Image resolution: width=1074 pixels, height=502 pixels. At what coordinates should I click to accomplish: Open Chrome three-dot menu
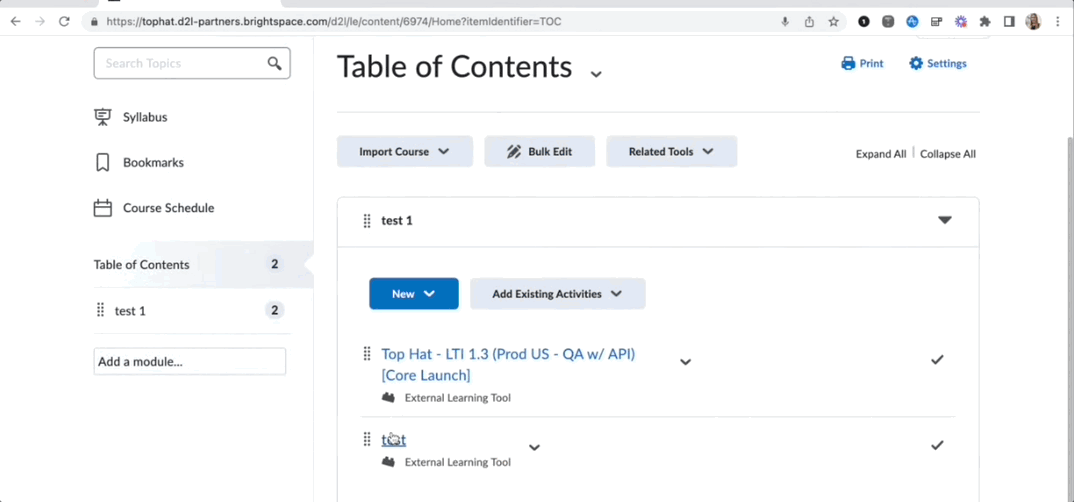click(1058, 22)
